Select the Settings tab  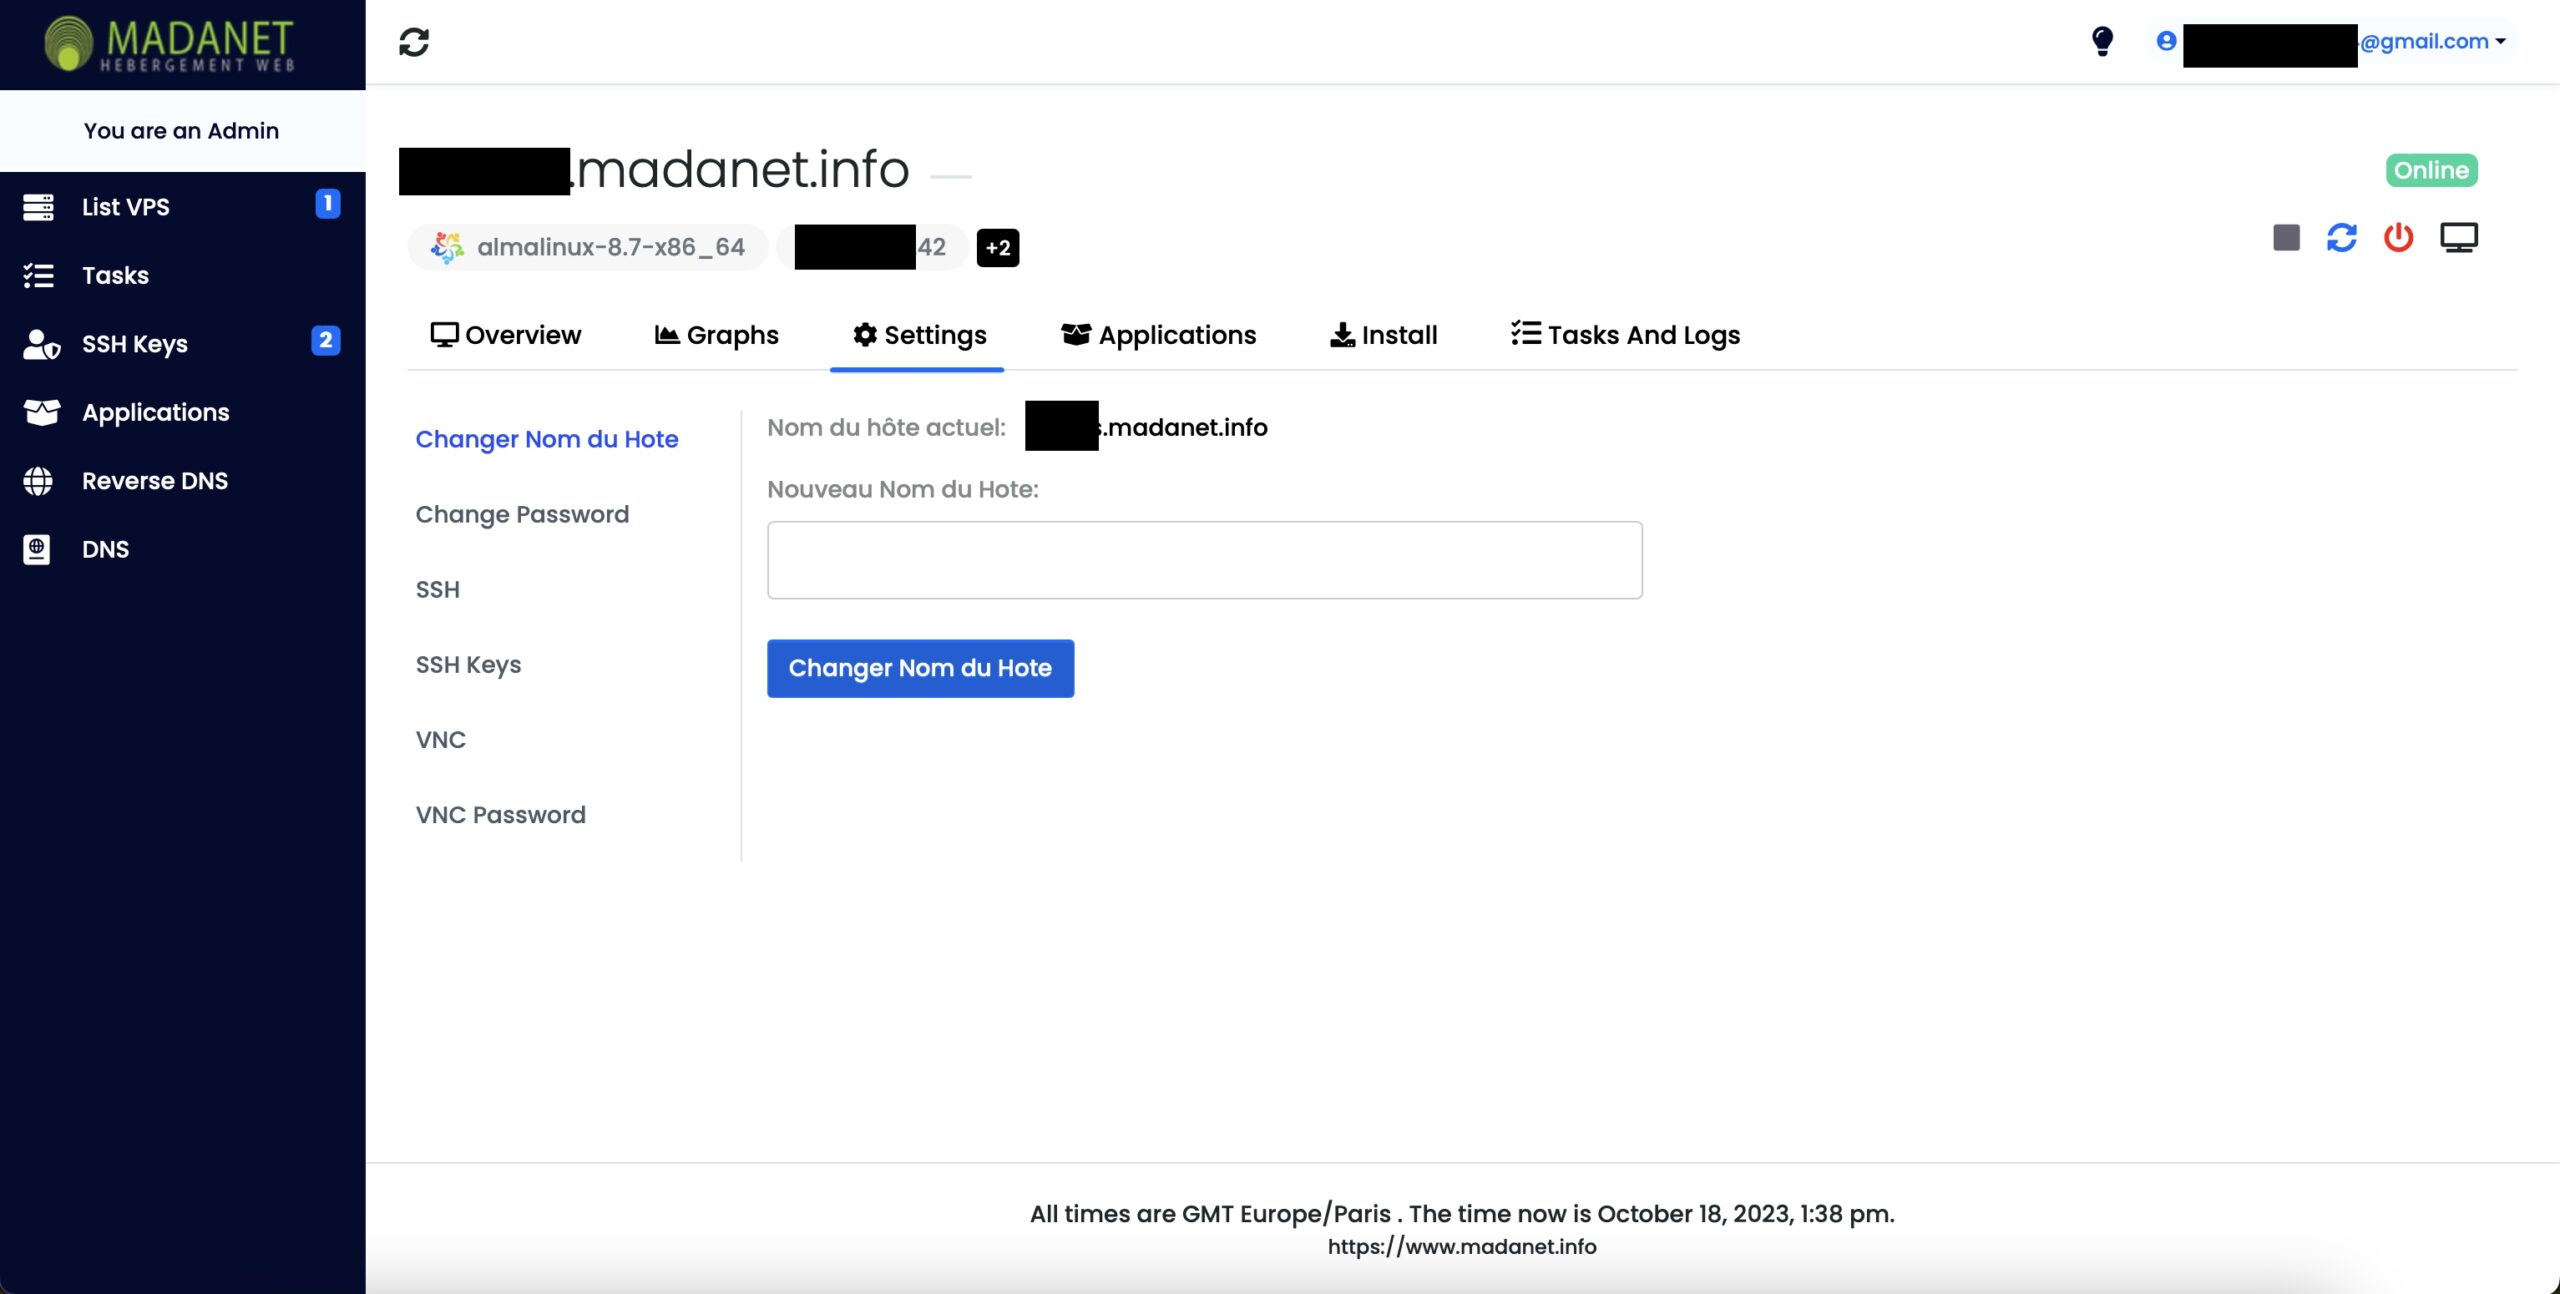pos(919,335)
